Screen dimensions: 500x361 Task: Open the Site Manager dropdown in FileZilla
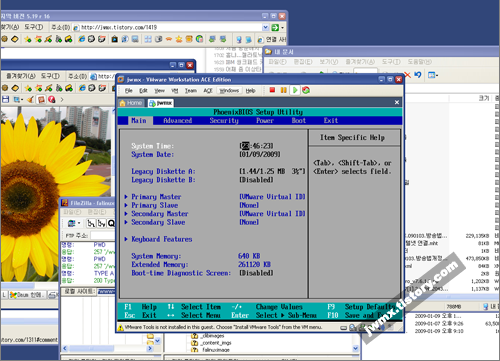pyautogui.click(x=79, y=223)
